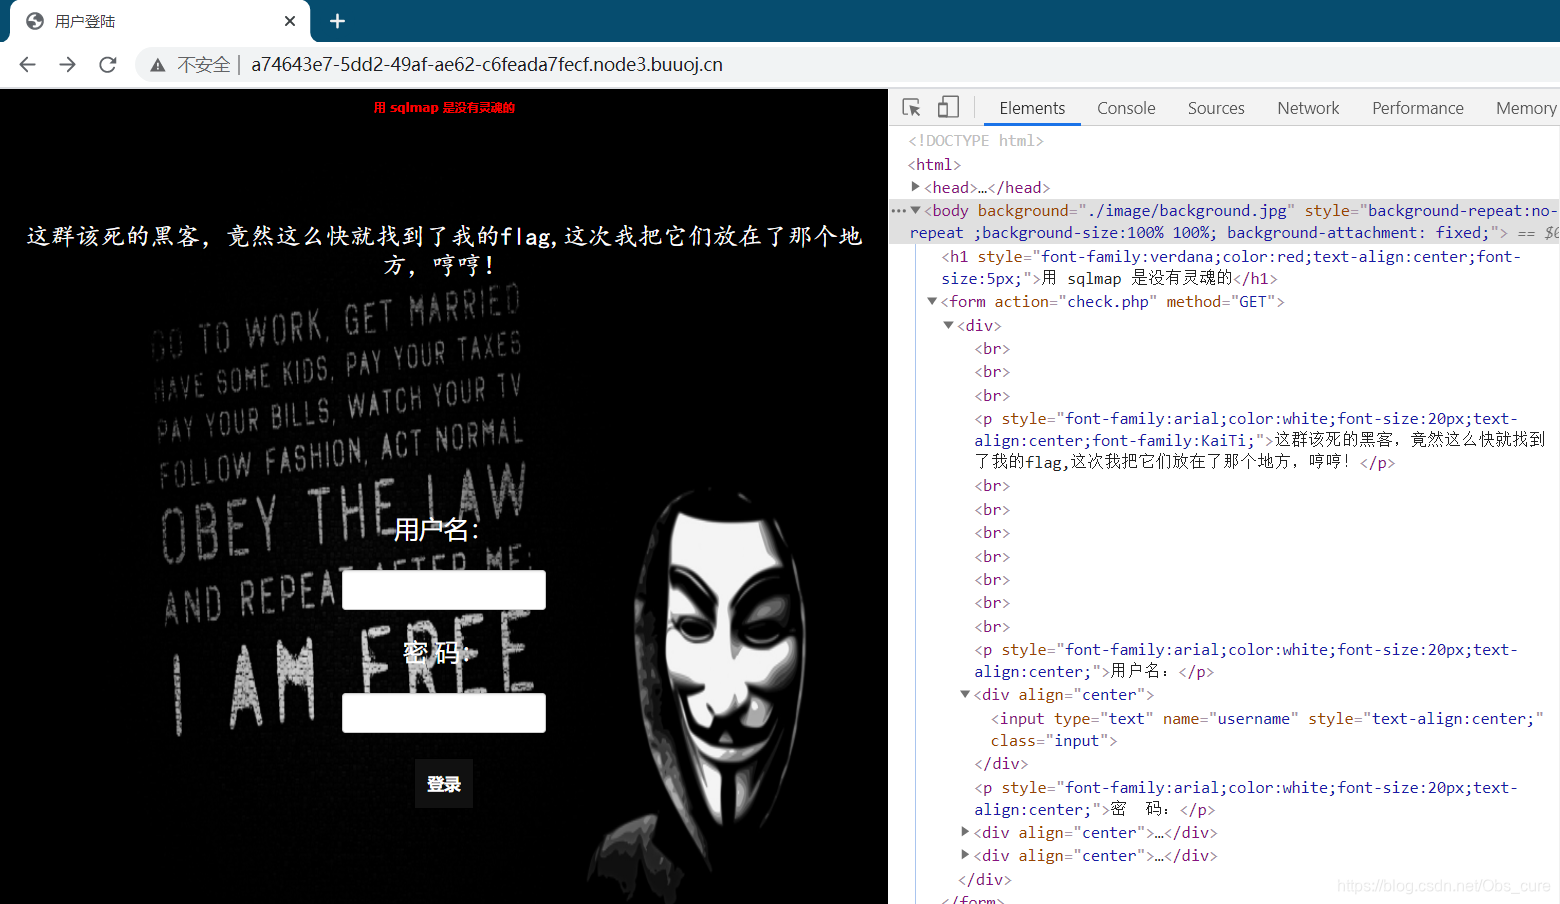The image size is (1560, 904).
Task: Click the not-secure warning icon
Action: [157, 65]
